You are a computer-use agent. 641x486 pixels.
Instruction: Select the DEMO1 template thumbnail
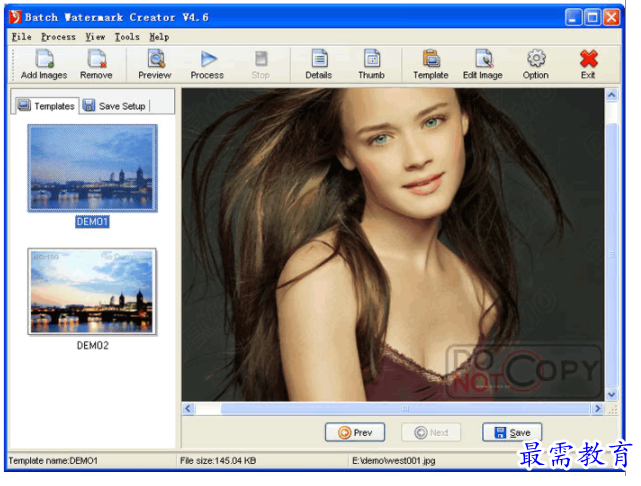pyautogui.click(x=92, y=169)
